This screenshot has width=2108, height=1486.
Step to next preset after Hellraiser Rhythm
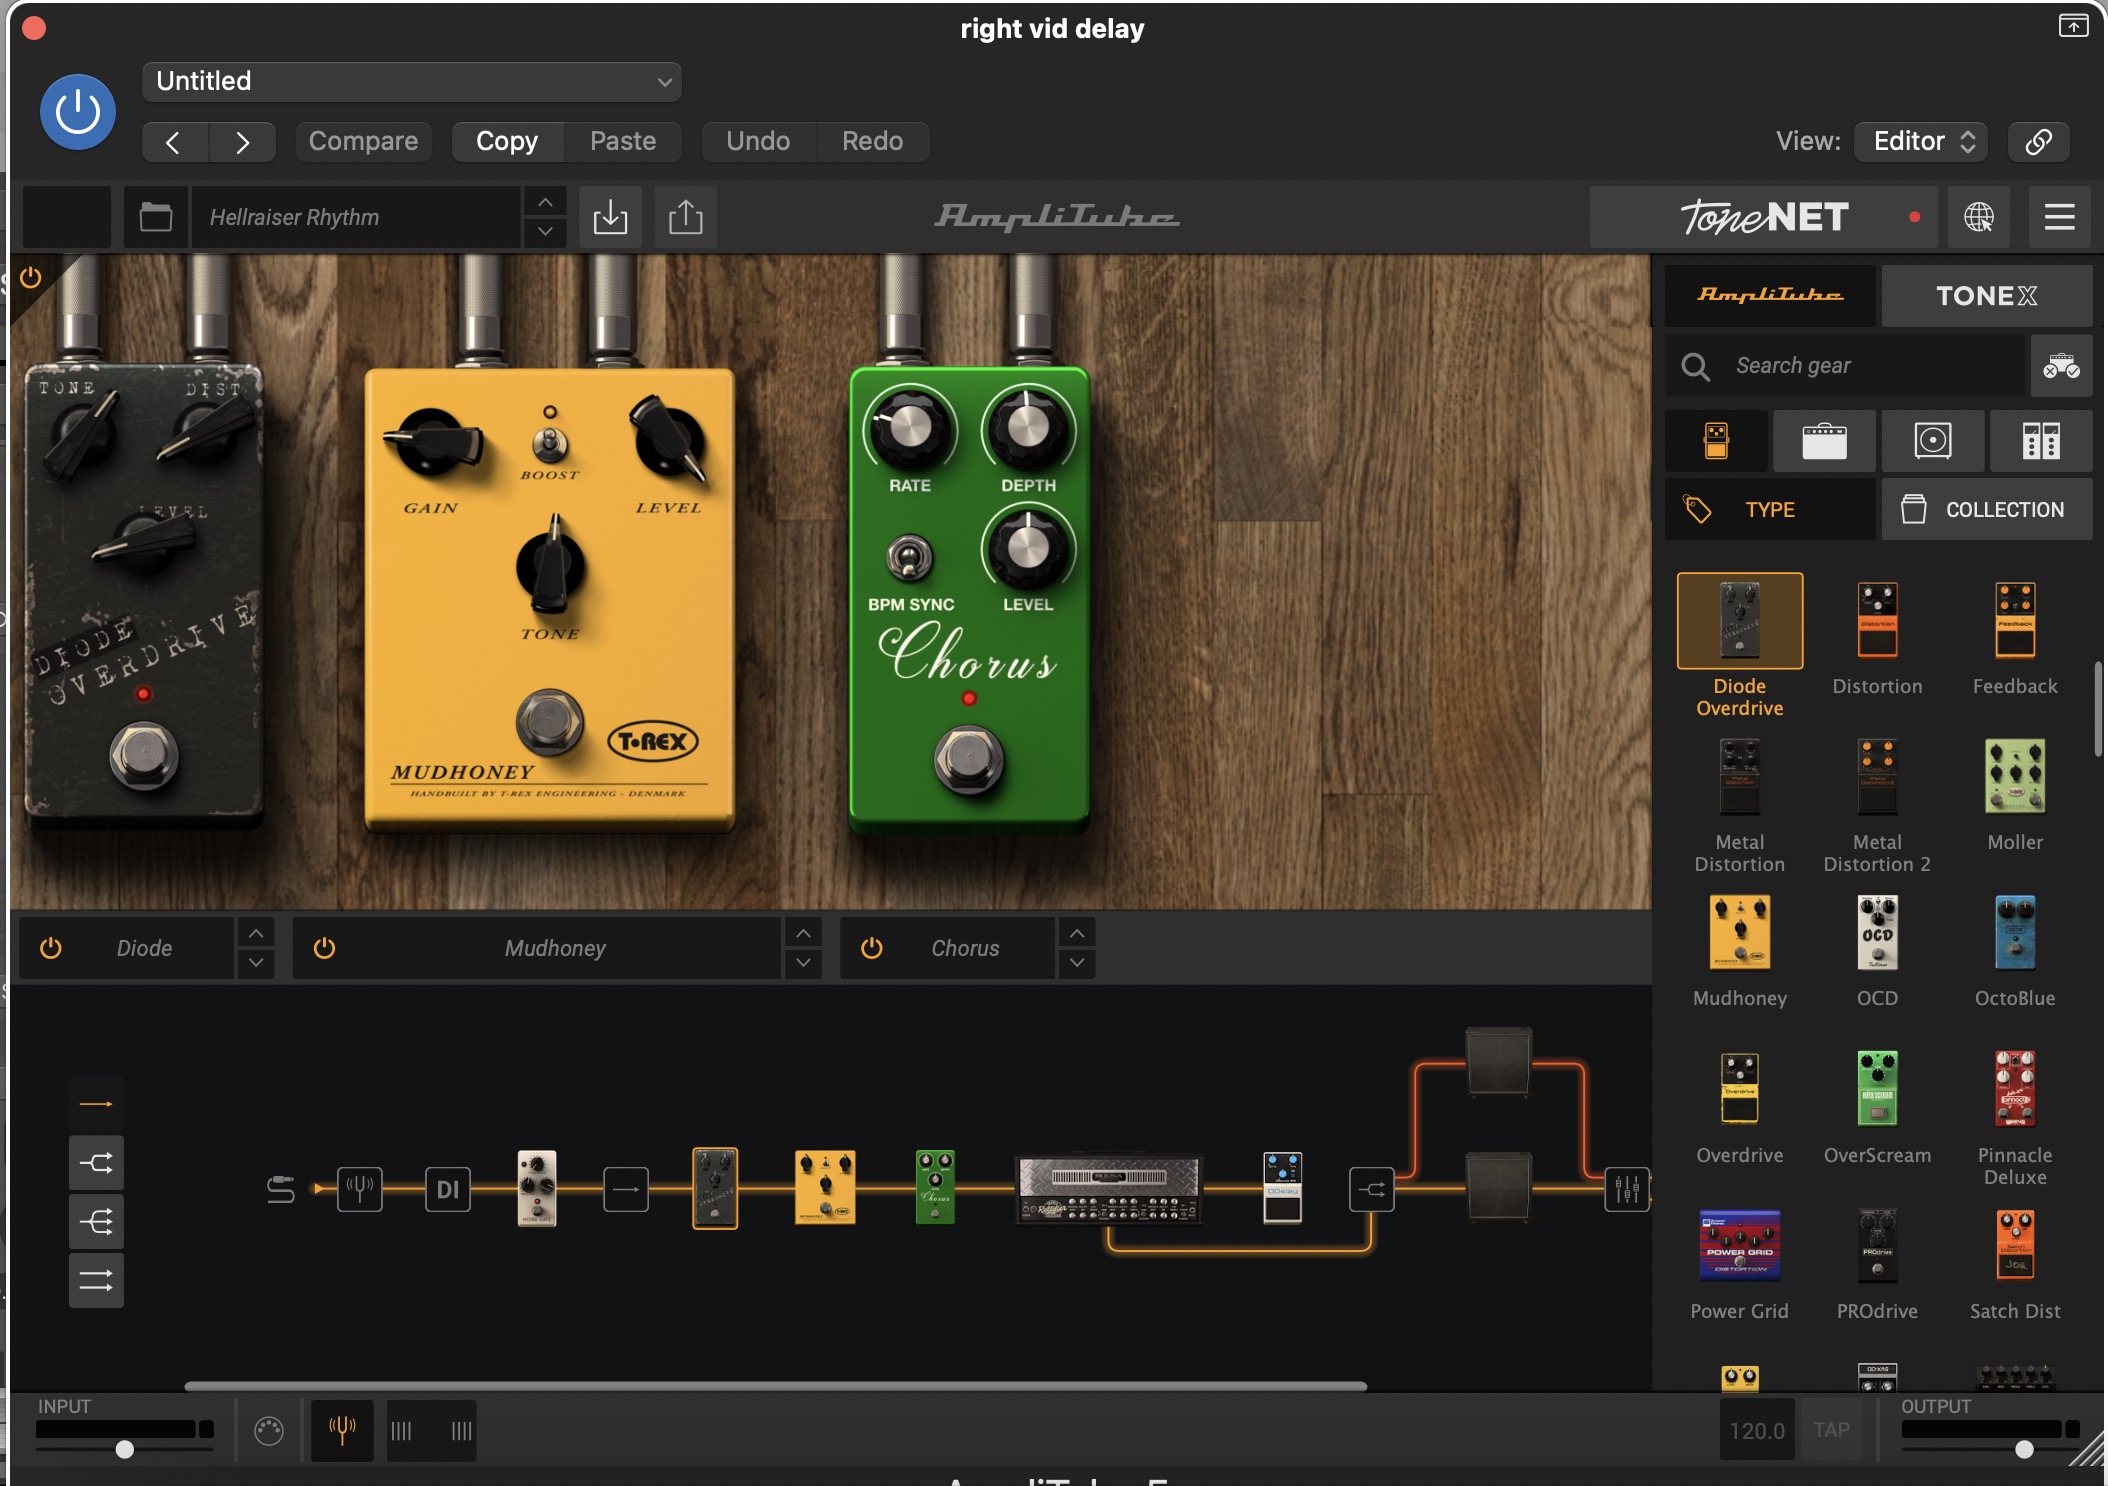pos(545,231)
